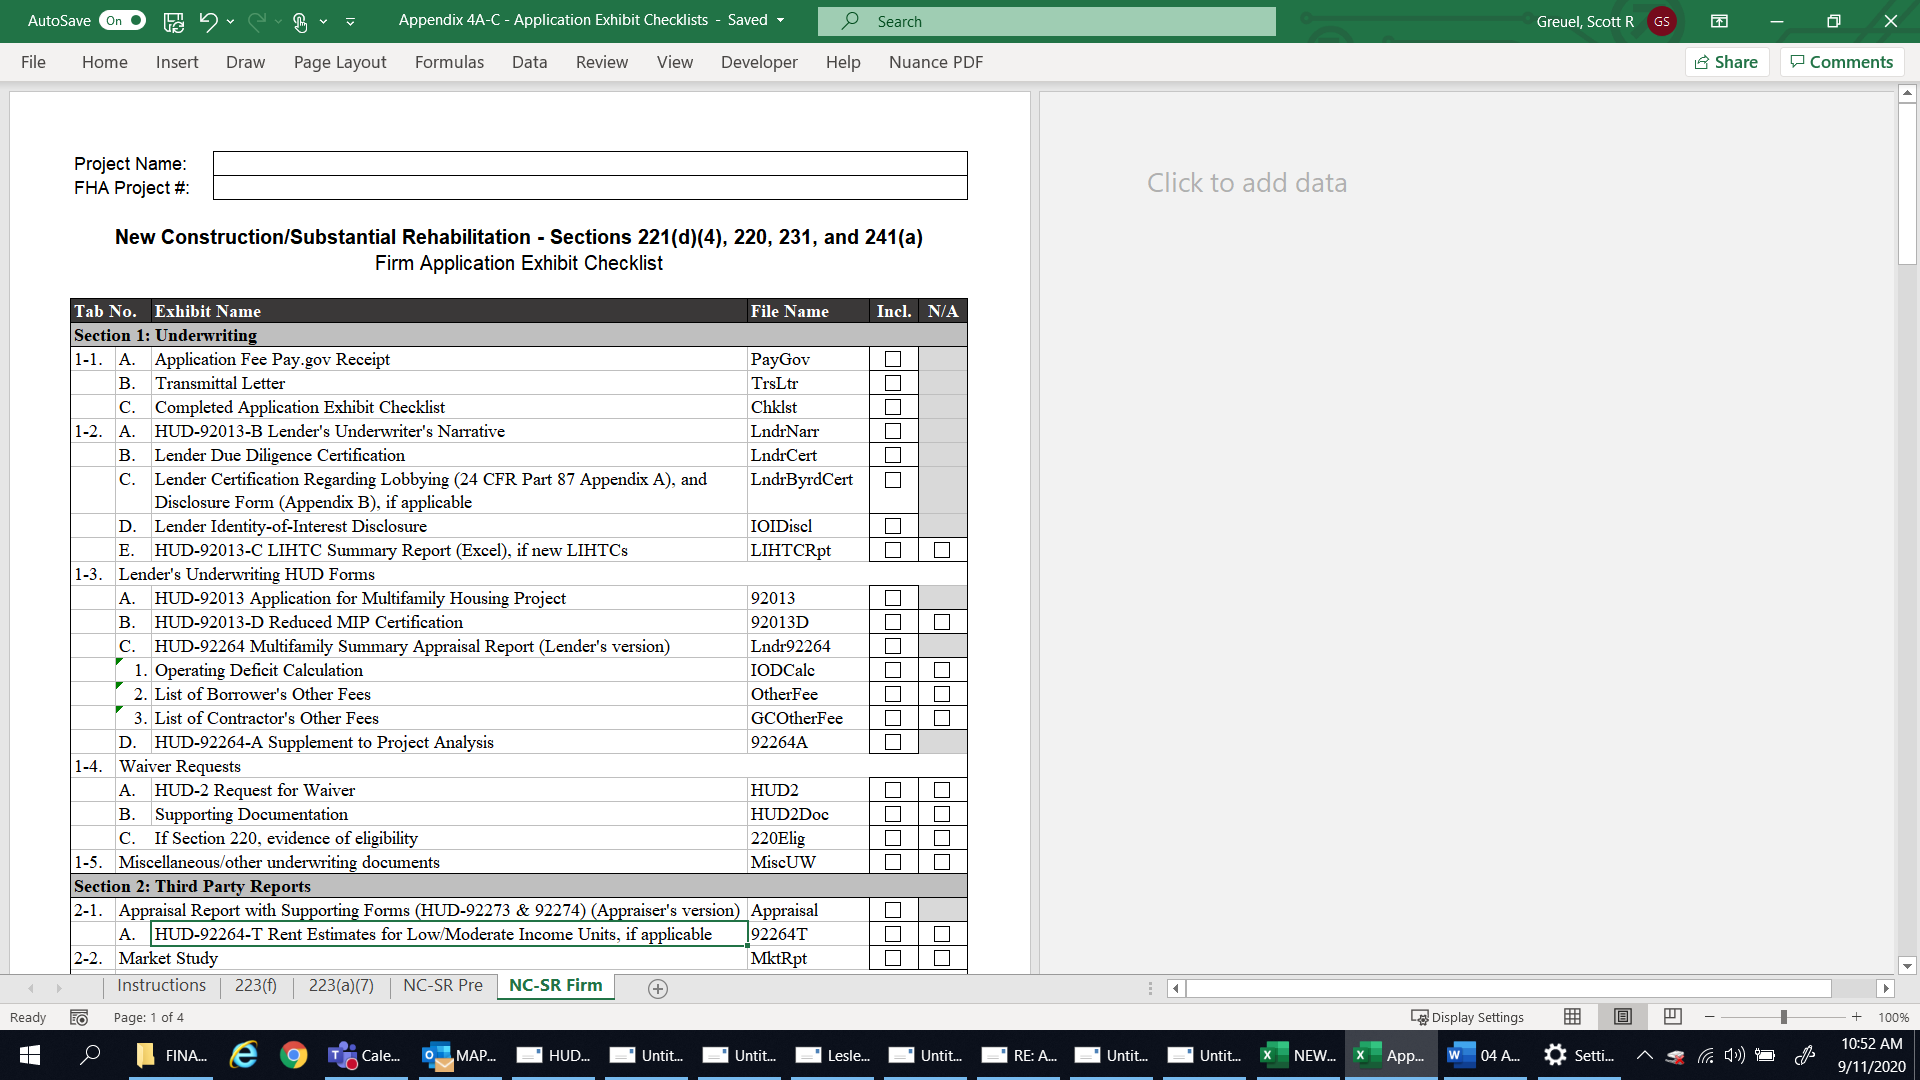Open the file name Saved dropdown arrow
This screenshot has height=1080, width=1920.
click(x=781, y=21)
